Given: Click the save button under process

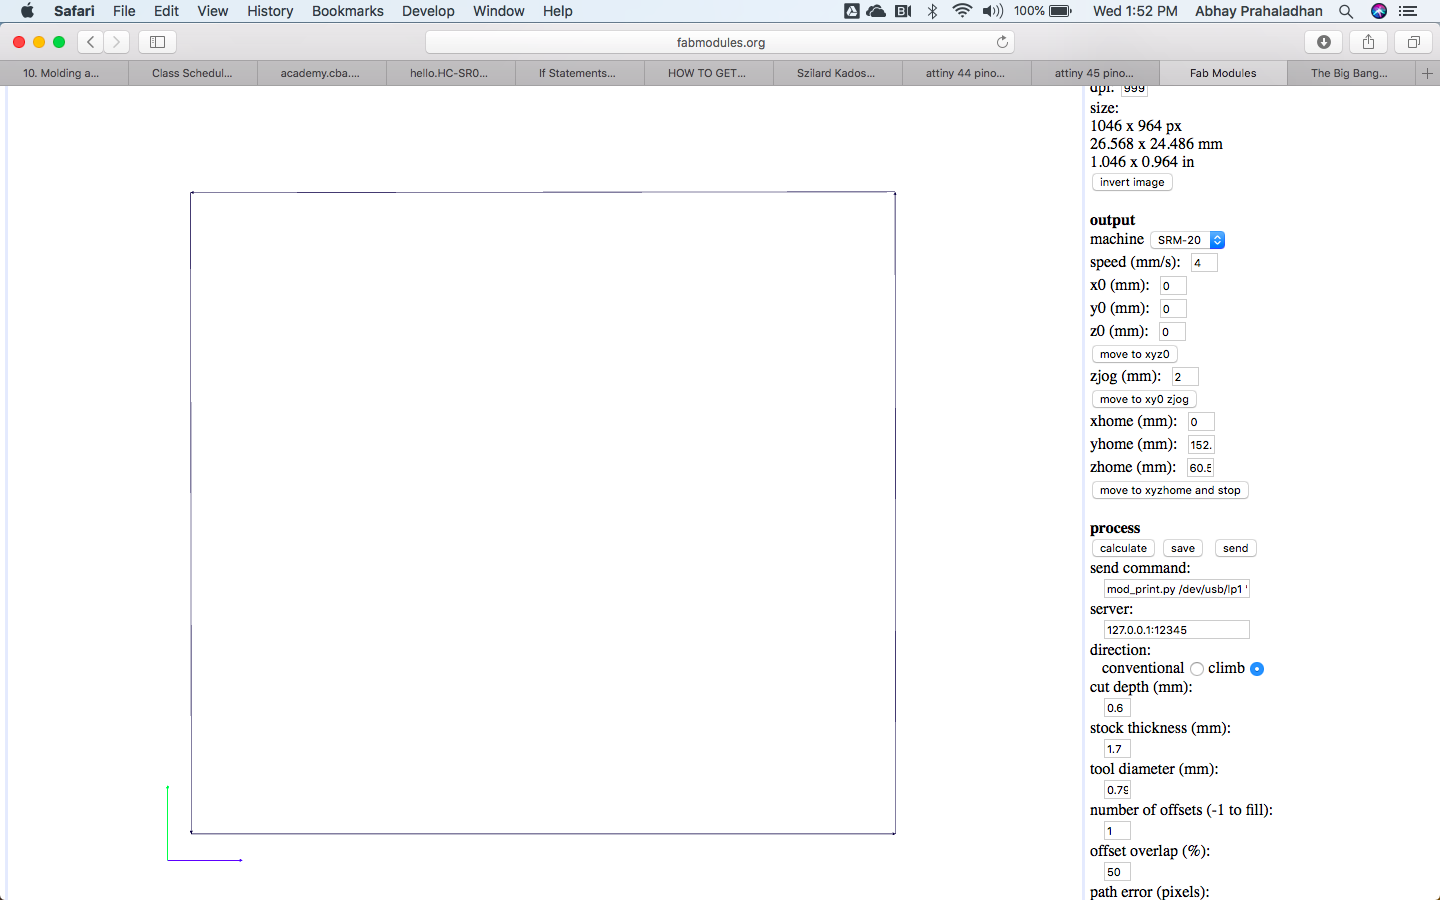Looking at the screenshot, I should point(1183,548).
